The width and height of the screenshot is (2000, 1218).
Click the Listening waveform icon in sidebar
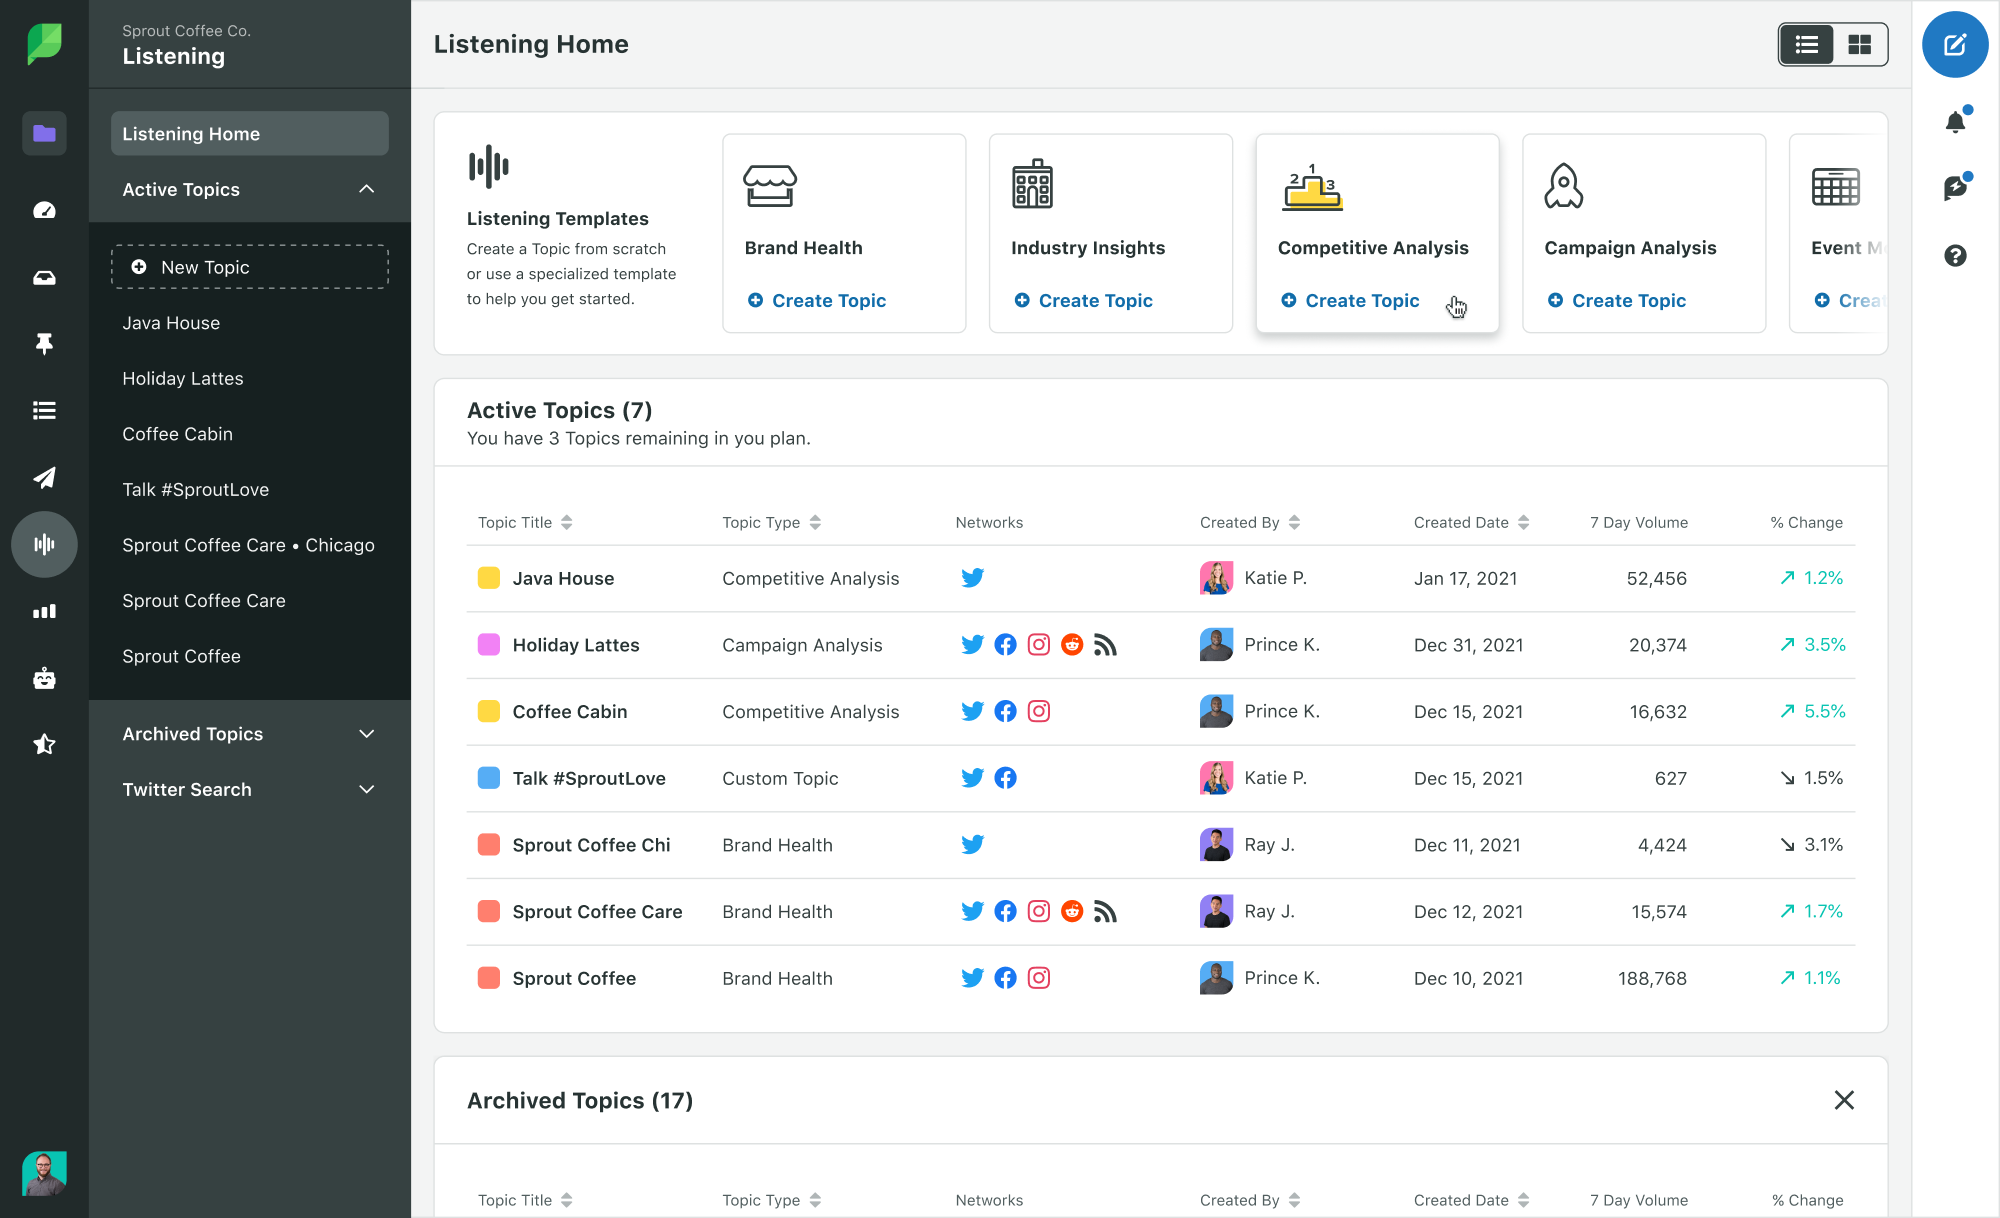pos(43,544)
